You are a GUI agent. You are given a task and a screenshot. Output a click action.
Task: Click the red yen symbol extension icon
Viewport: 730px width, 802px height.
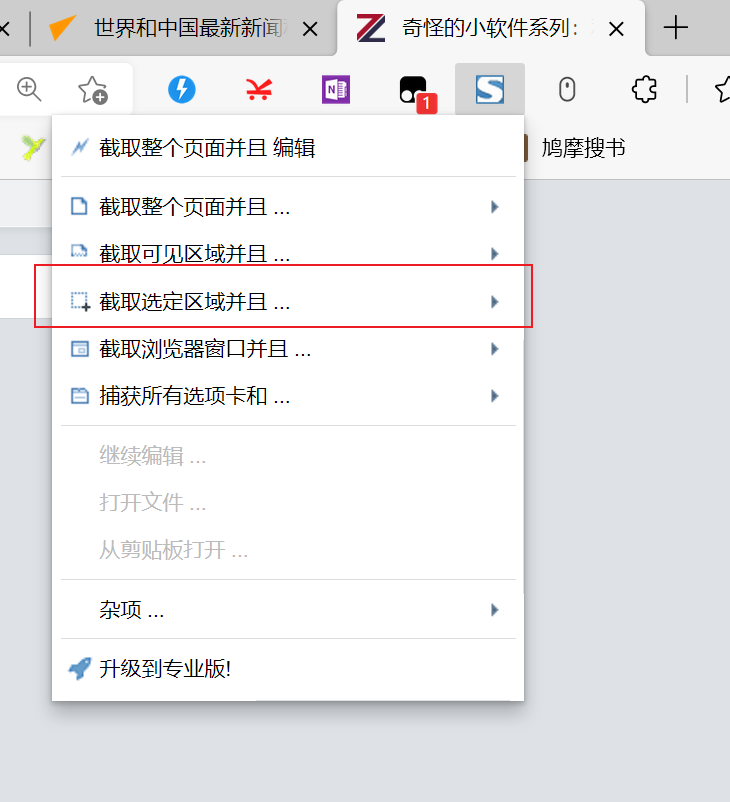pos(259,90)
